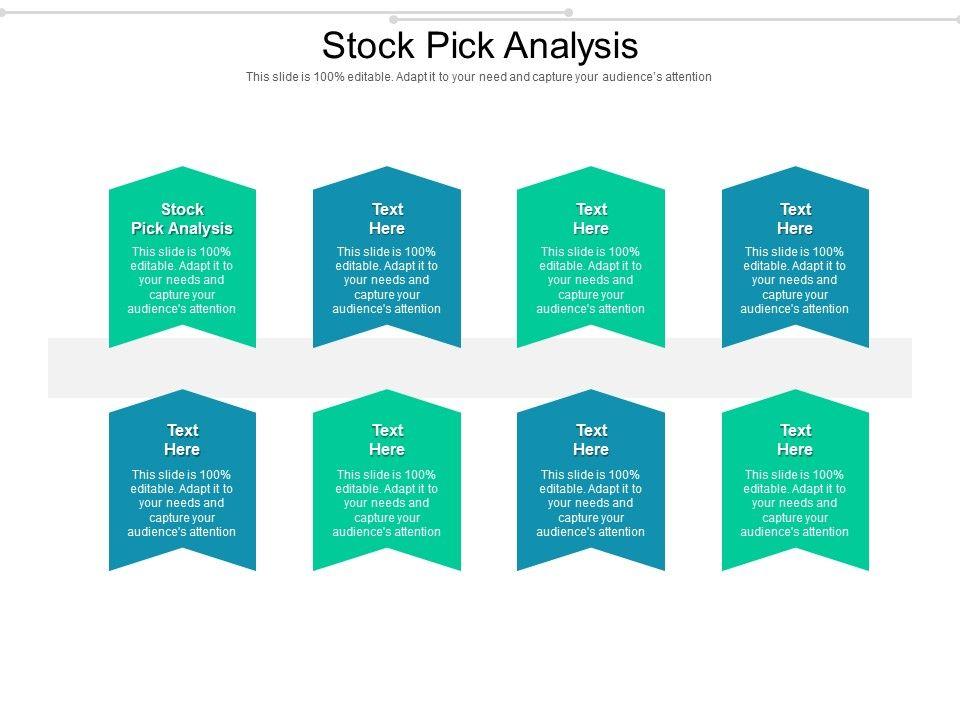The width and height of the screenshot is (960, 720).
Task: Select description text in bottom row's second green banner
Action: [x=387, y=503]
